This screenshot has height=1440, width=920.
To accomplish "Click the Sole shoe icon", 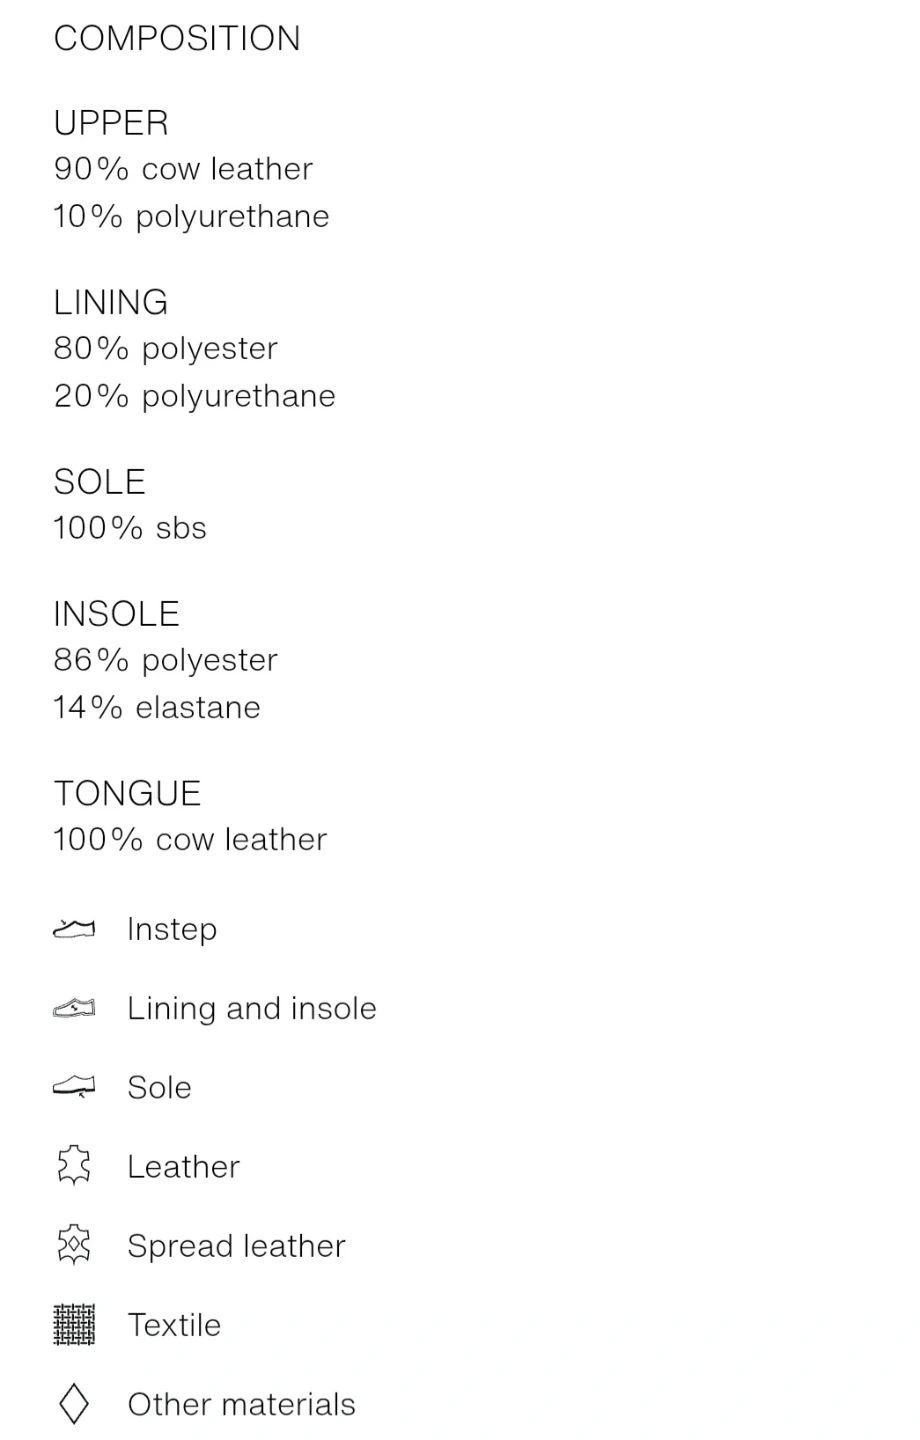I will [73, 1087].
